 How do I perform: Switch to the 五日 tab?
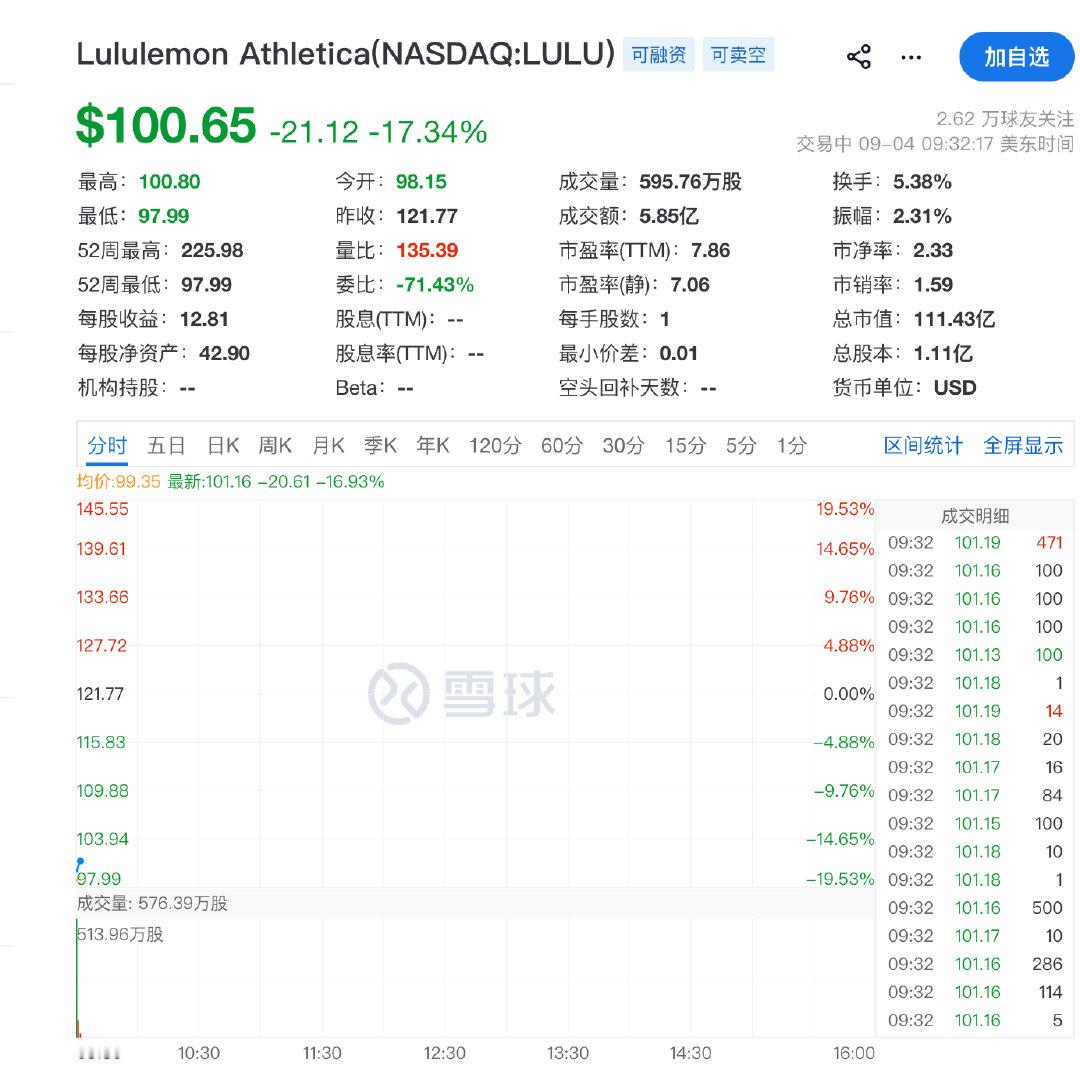click(166, 445)
